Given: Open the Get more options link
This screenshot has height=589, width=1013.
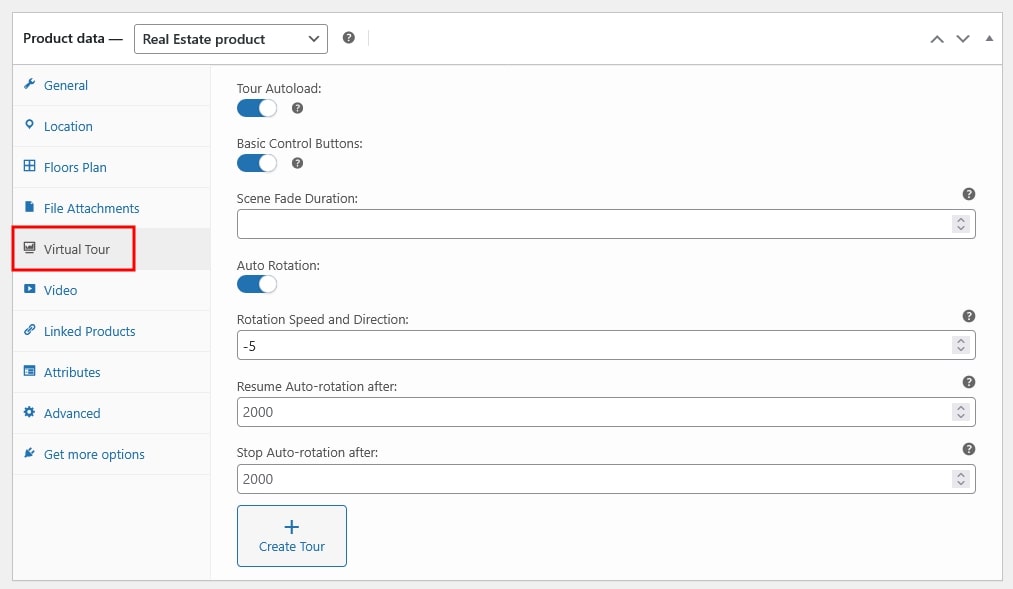Looking at the screenshot, I should (94, 454).
